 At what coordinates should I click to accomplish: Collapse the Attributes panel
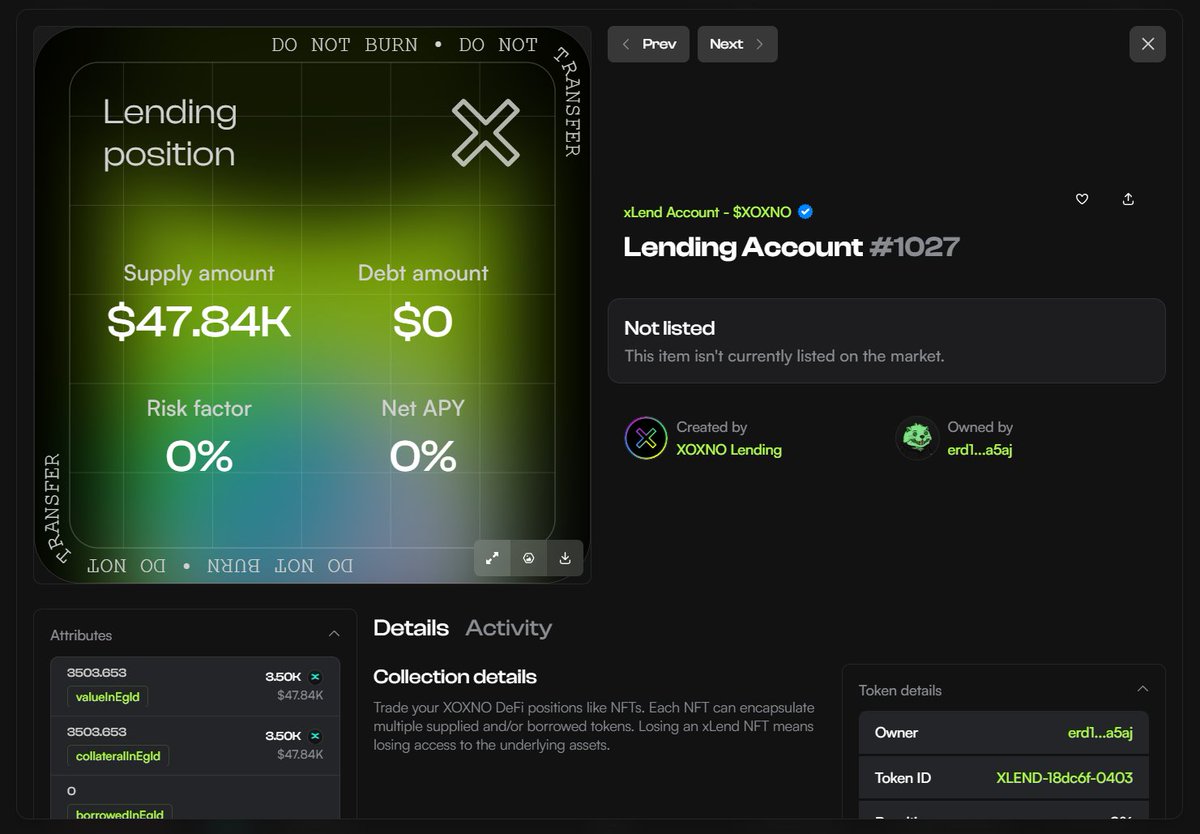tap(334, 634)
